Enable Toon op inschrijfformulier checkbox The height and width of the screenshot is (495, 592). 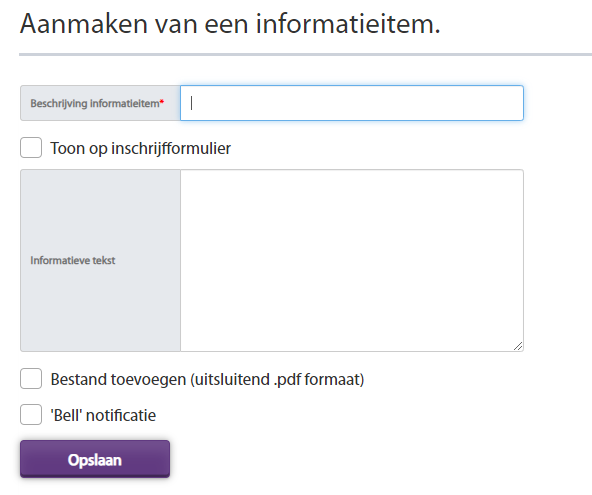click(31, 148)
